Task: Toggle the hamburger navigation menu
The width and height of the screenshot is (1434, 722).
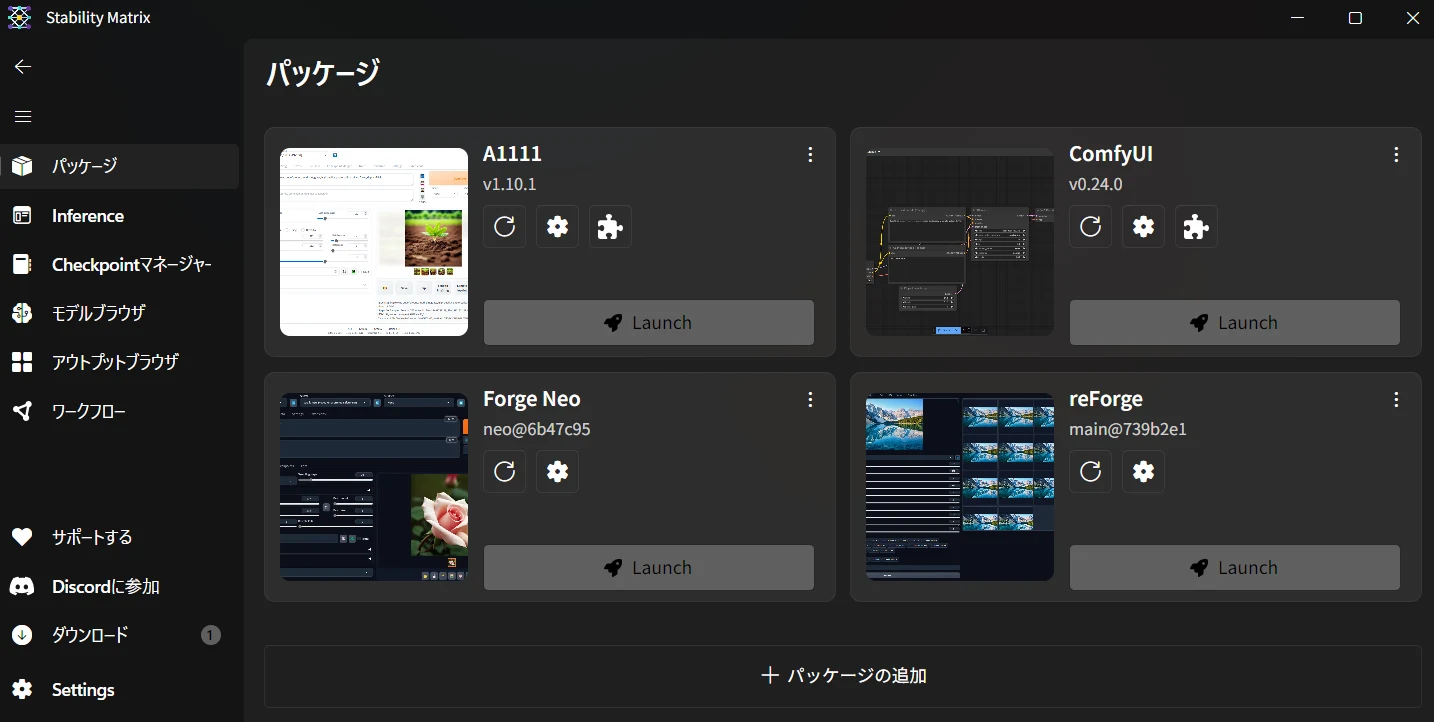Action: click(23, 116)
